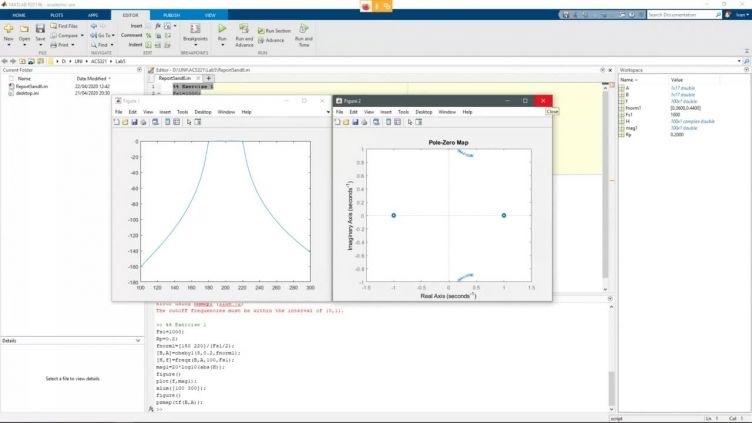This screenshot has width=752, height=423.
Task: Open the Find dropdown in Navigate group
Action: (112, 45)
